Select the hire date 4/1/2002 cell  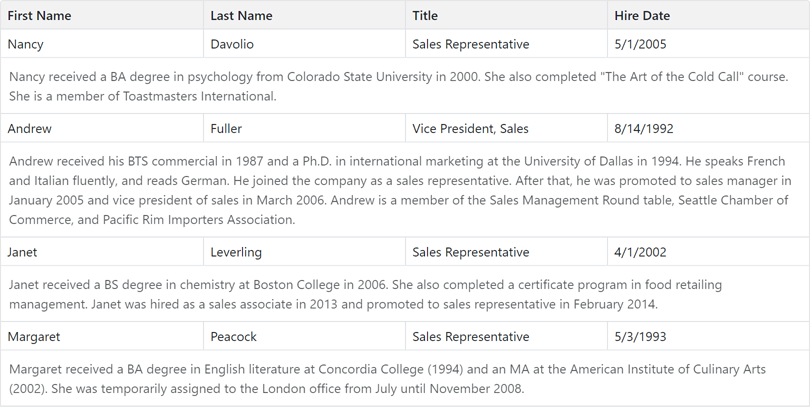click(x=640, y=252)
